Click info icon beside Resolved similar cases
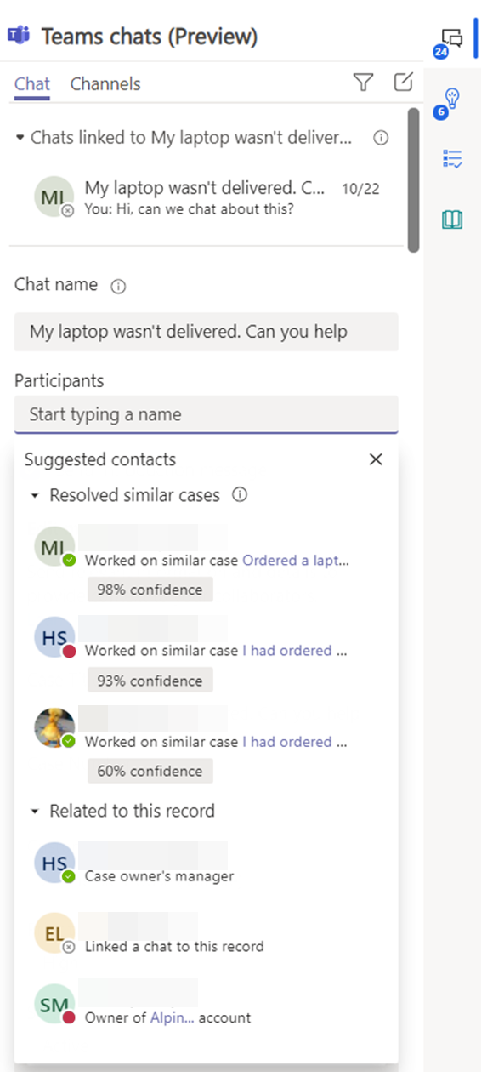This screenshot has width=487, height=1077. click(x=239, y=495)
